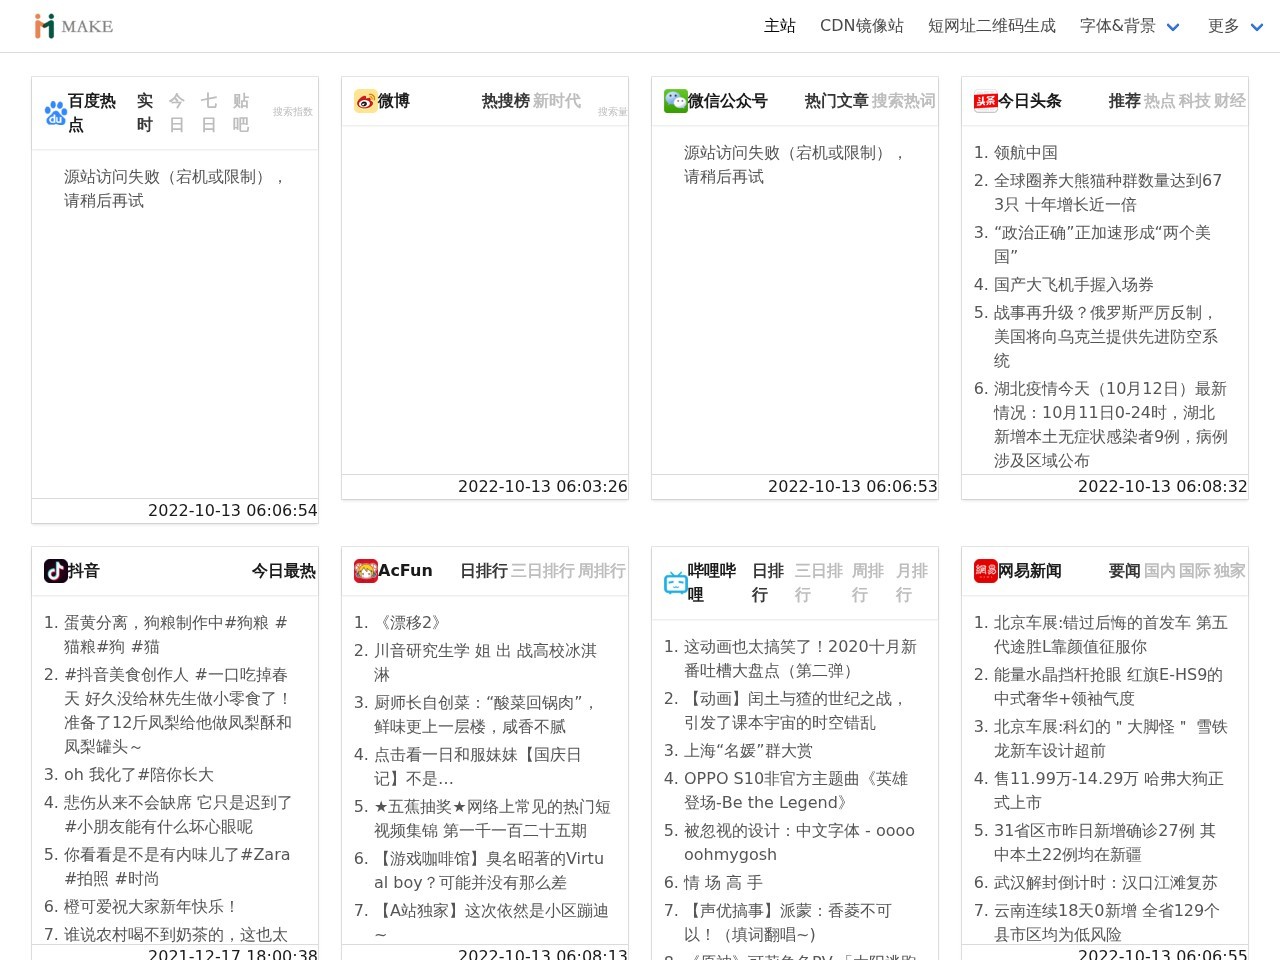1280x960 pixels.
Task: Open the OPPO S10非官方主题曲 Bilibili item
Action: click(x=796, y=791)
